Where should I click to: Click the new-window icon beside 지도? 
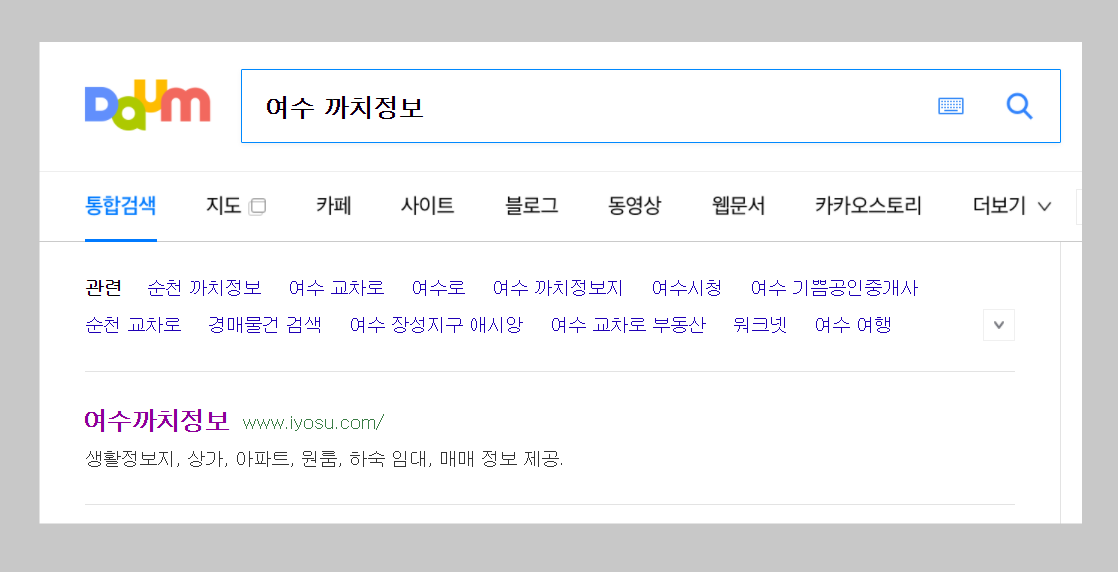(257, 206)
